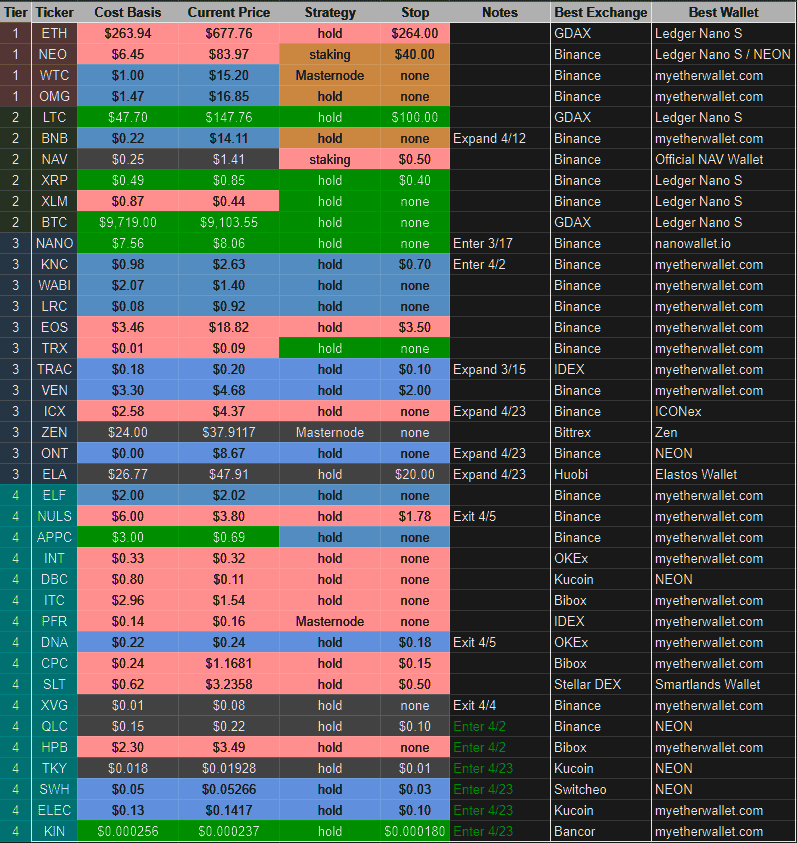The image size is (797, 843).
Task: Click the TRX ticker cell
Action: tap(54, 348)
